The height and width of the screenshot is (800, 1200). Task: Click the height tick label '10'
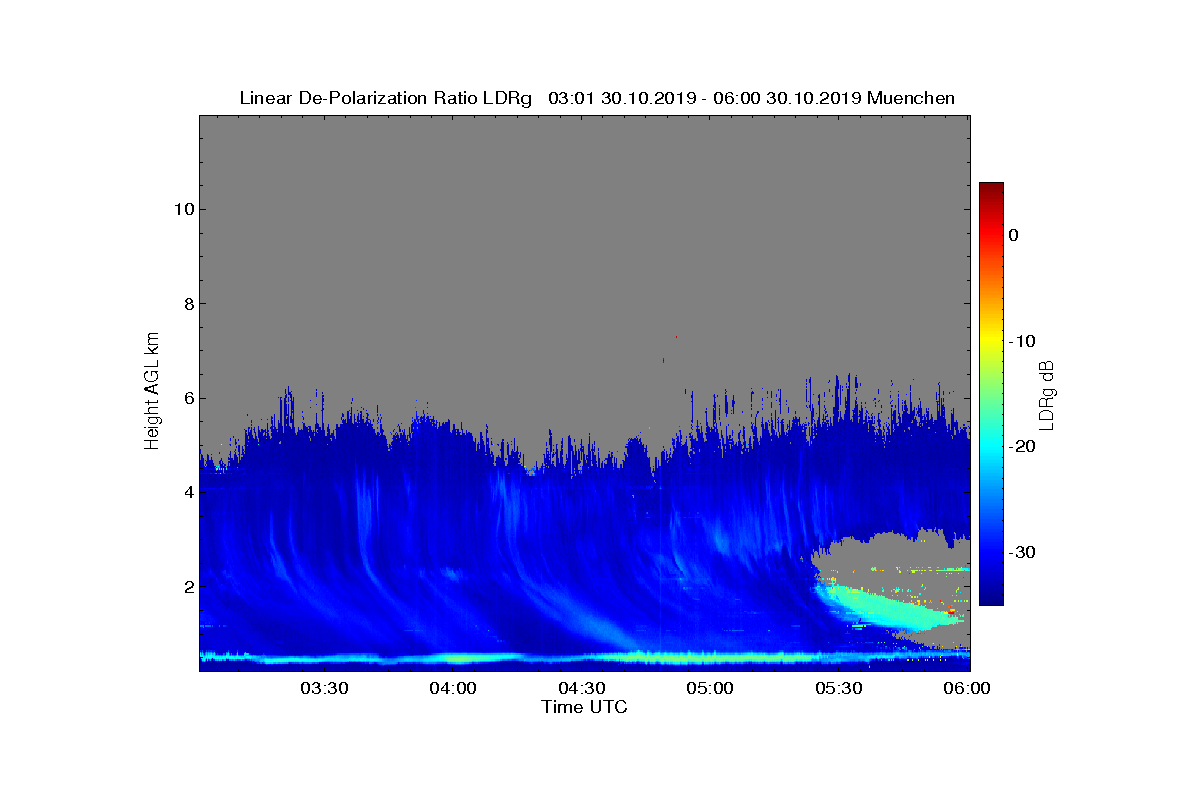pos(183,209)
